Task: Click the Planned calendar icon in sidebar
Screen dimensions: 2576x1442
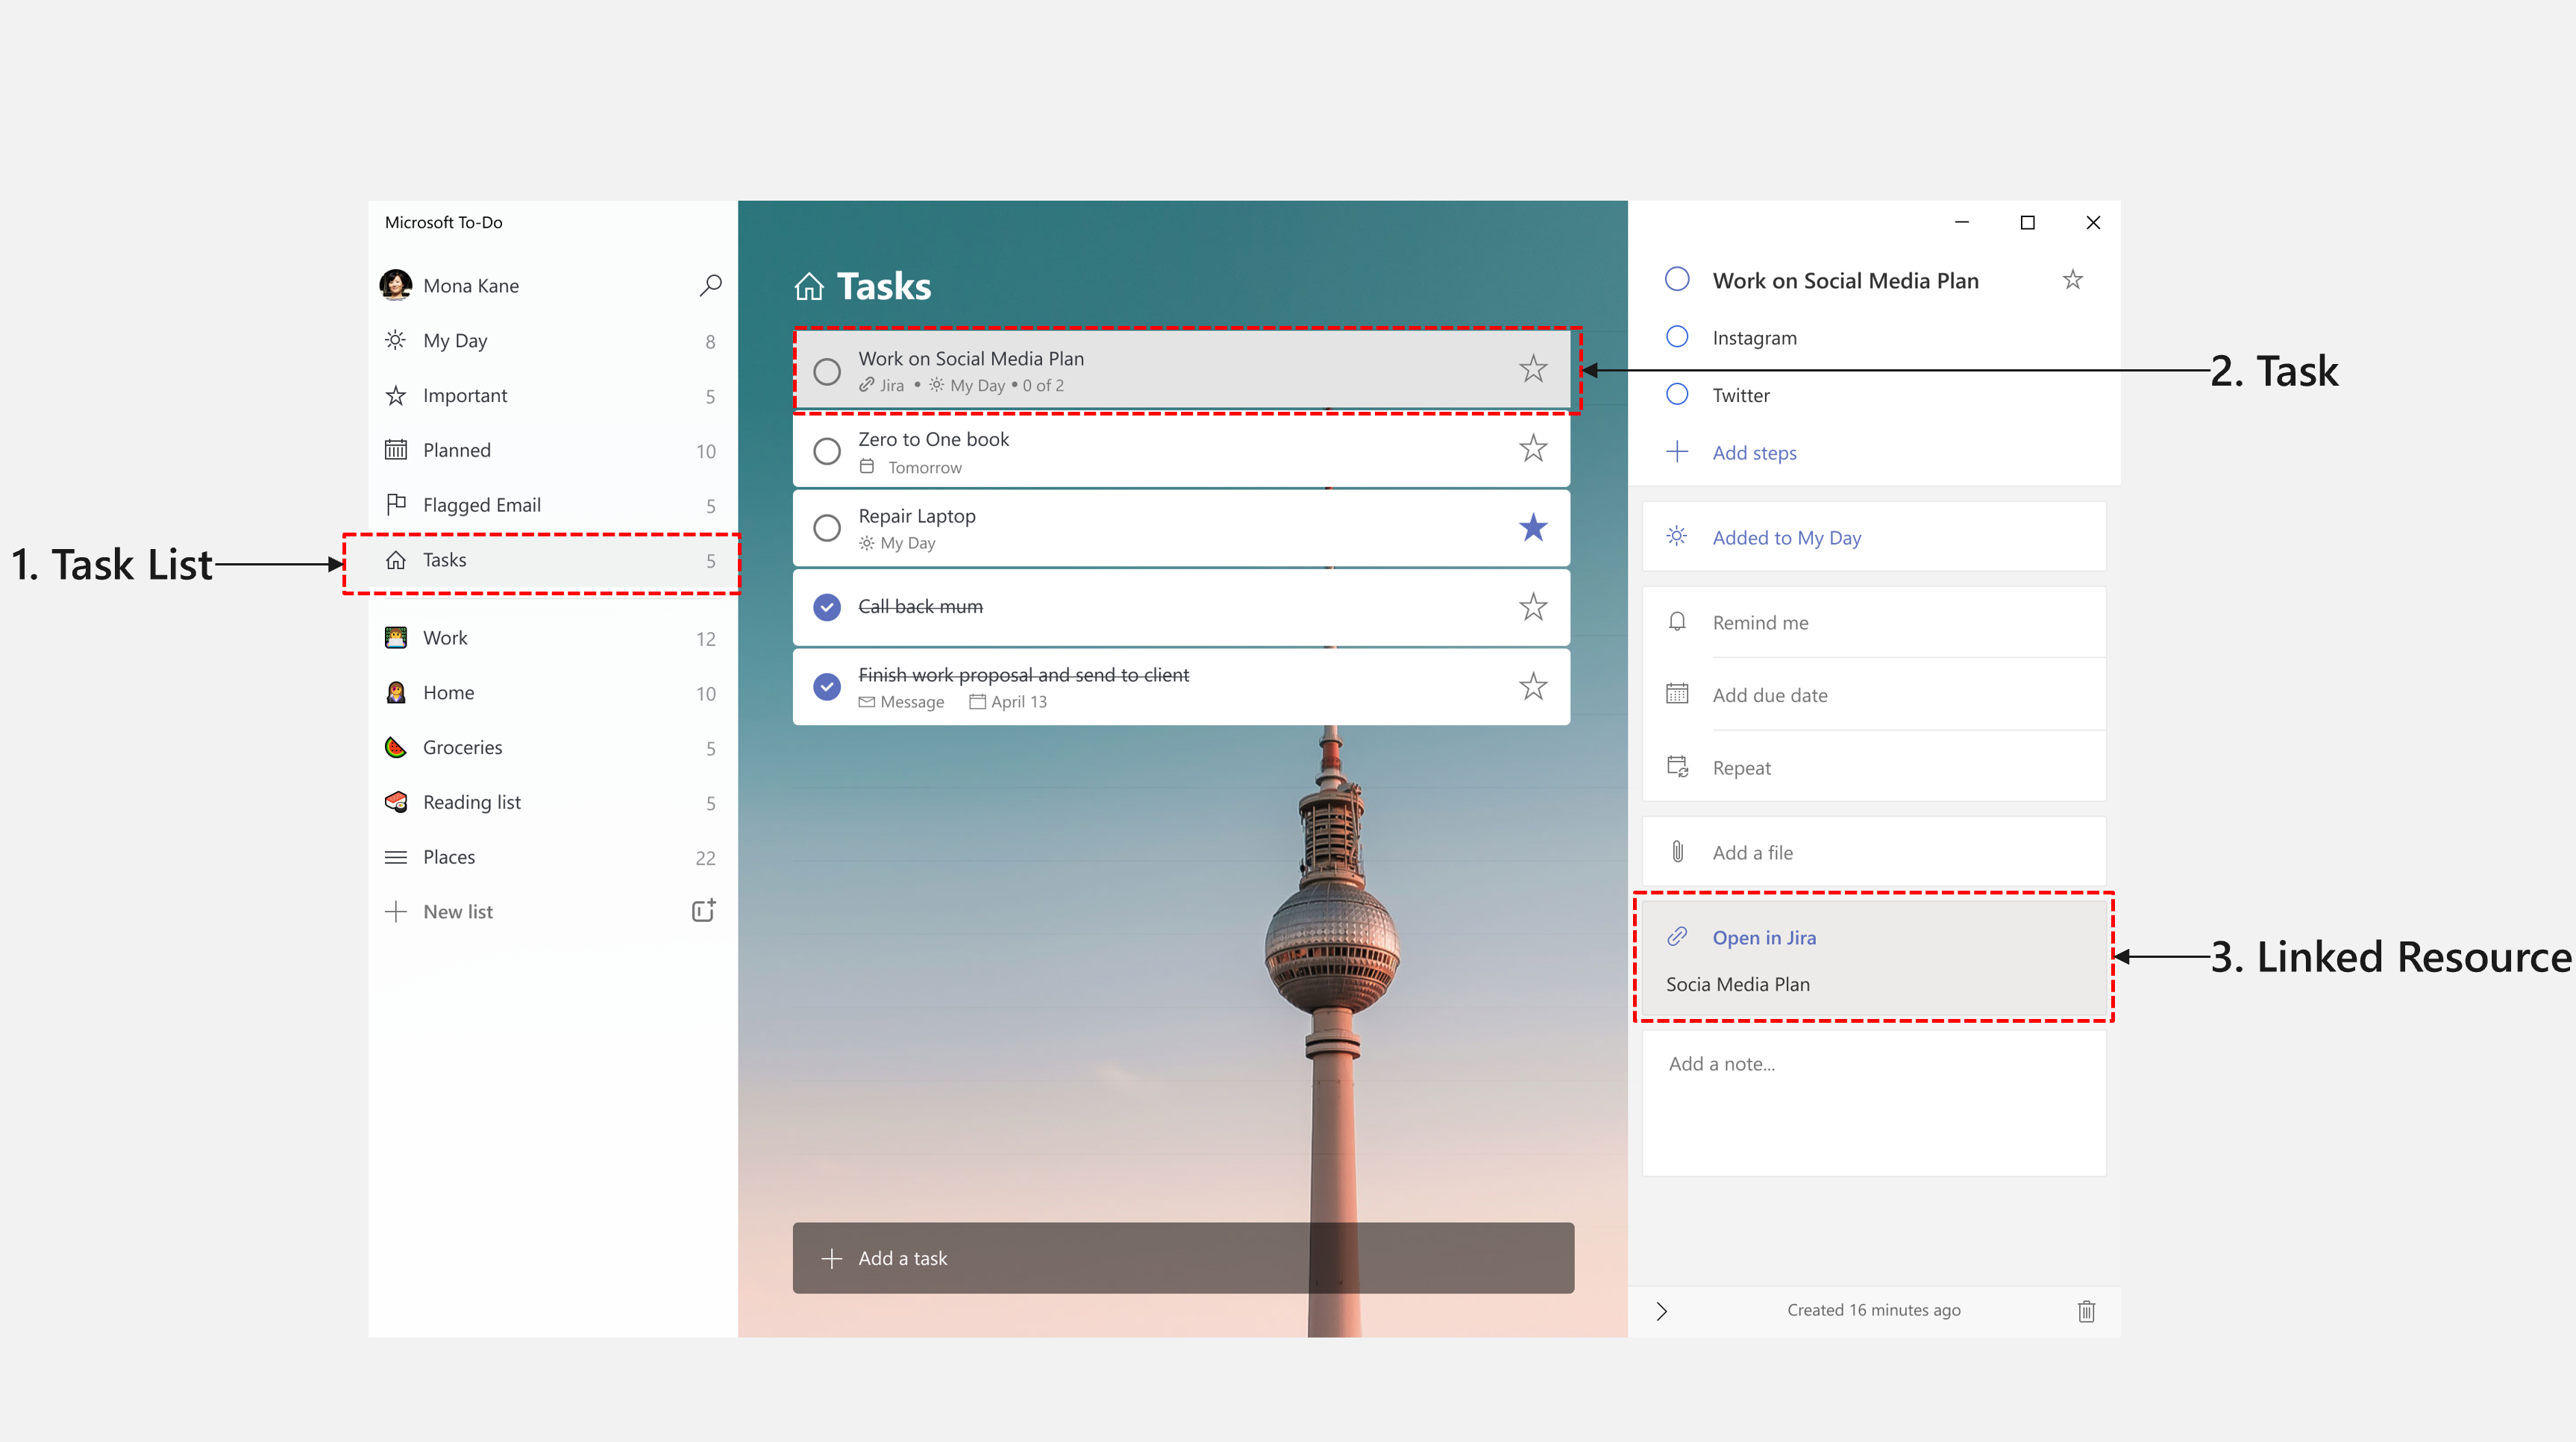Action: tap(396, 449)
